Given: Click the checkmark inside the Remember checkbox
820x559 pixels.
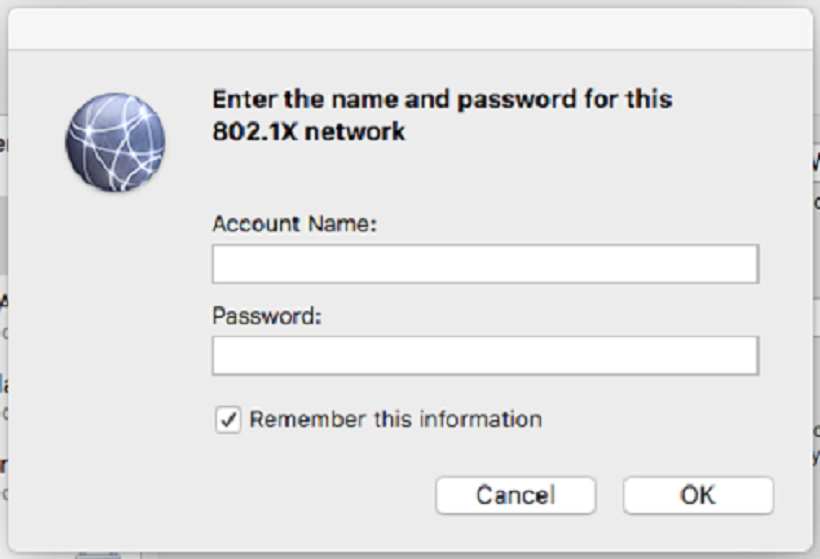Looking at the screenshot, I should click(x=229, y=419).
